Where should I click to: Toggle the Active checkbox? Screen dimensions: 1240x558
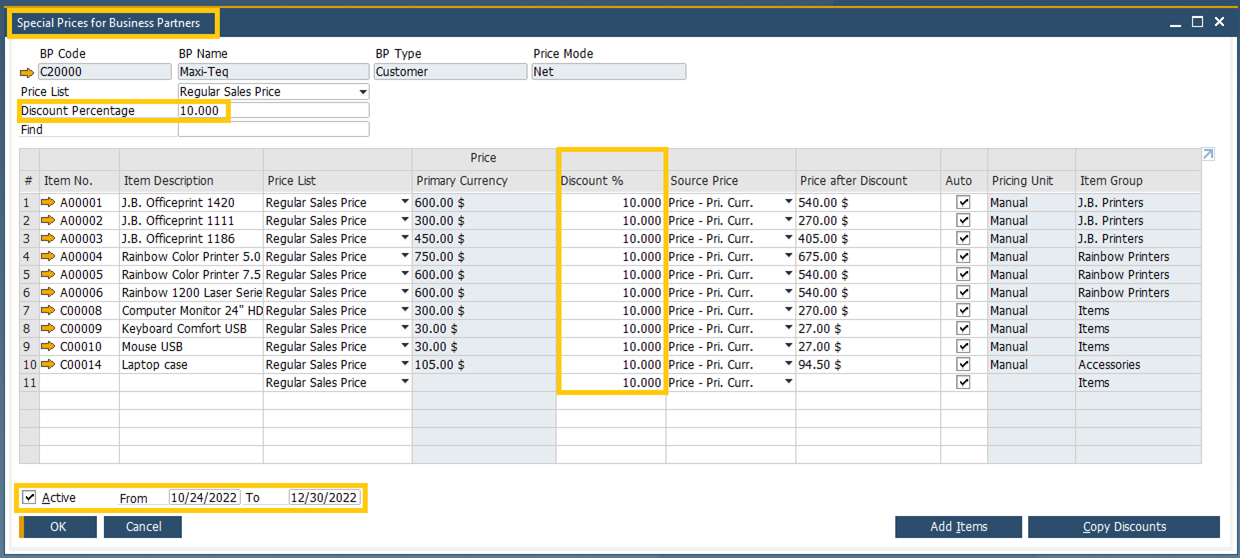[x=30, y=498]
